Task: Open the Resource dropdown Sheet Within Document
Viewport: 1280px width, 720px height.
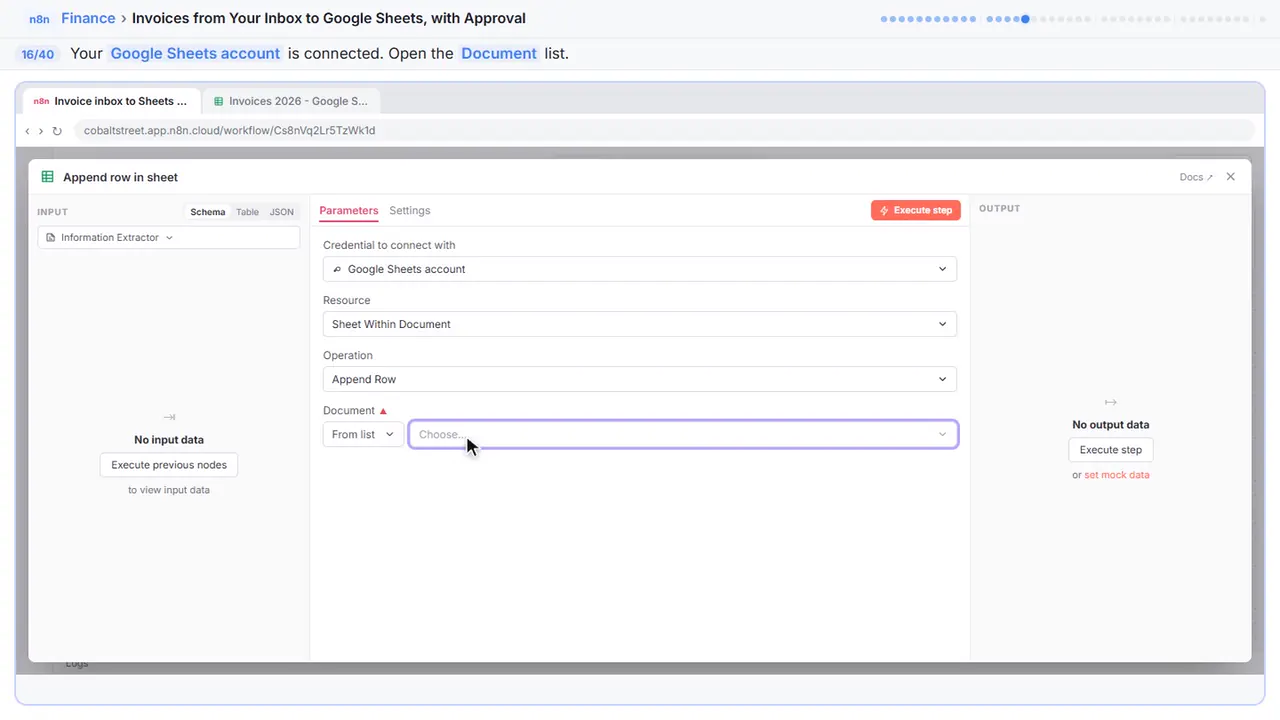Action: (x=640, y=324)
